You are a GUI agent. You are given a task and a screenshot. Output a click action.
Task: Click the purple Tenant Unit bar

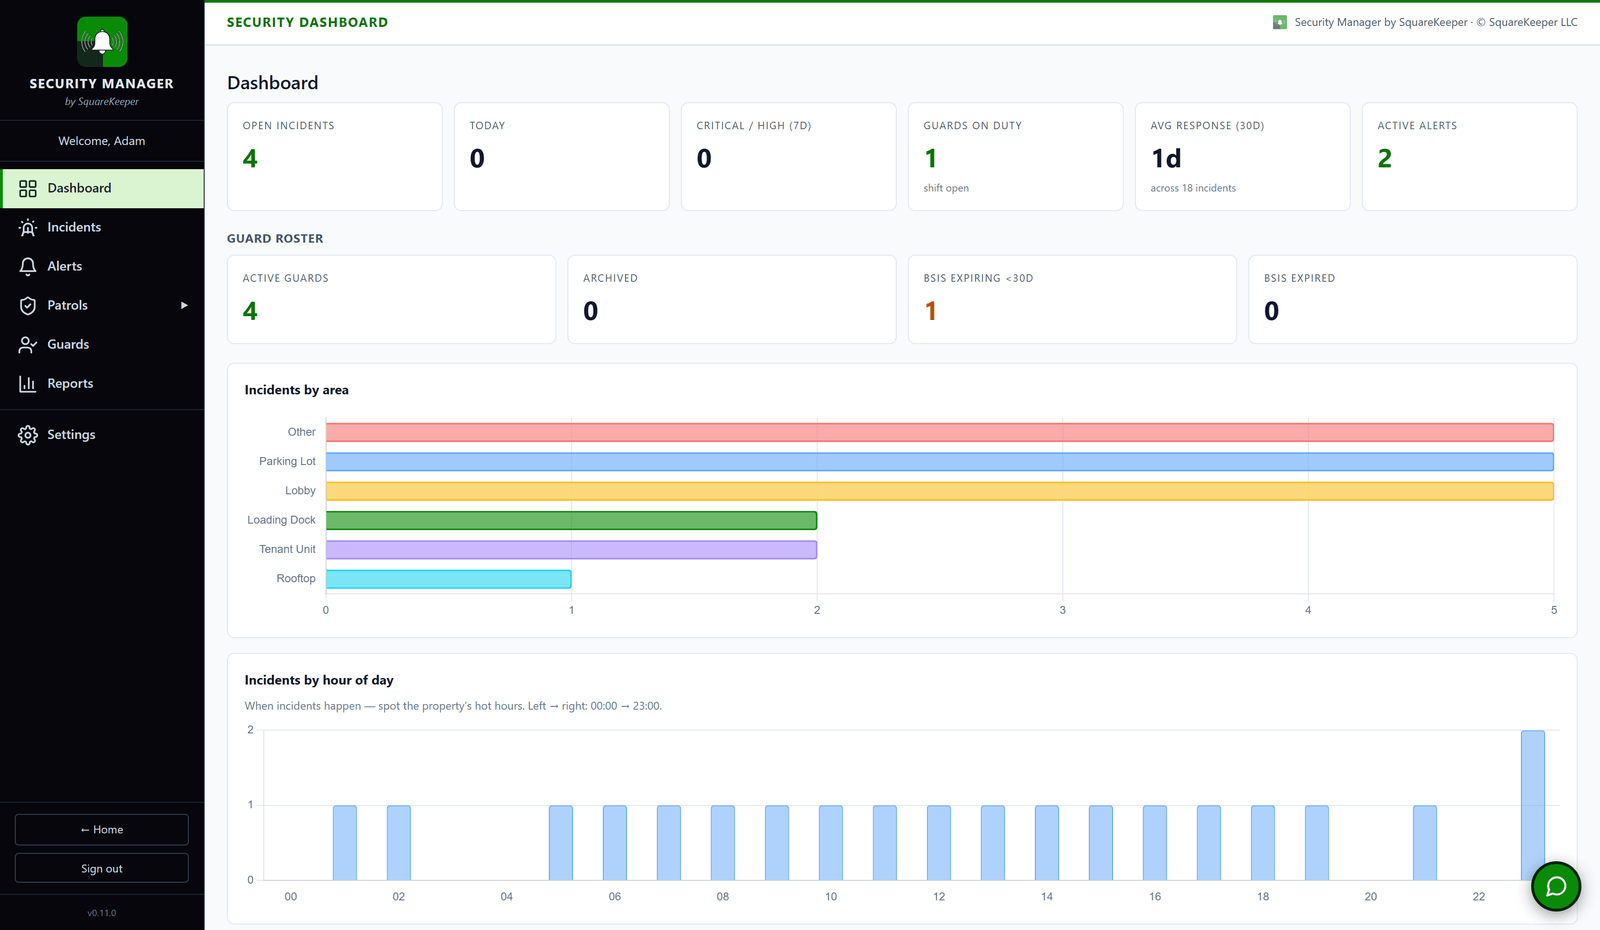click(x=571, y=549)
